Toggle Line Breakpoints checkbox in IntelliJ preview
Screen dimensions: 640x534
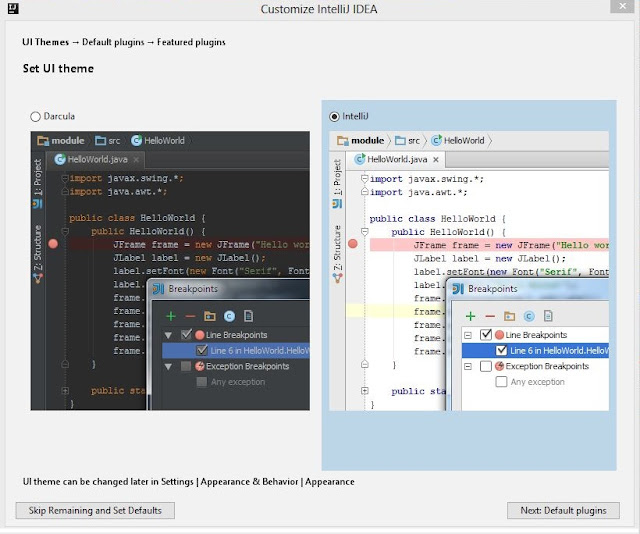(x=486, y=335)
